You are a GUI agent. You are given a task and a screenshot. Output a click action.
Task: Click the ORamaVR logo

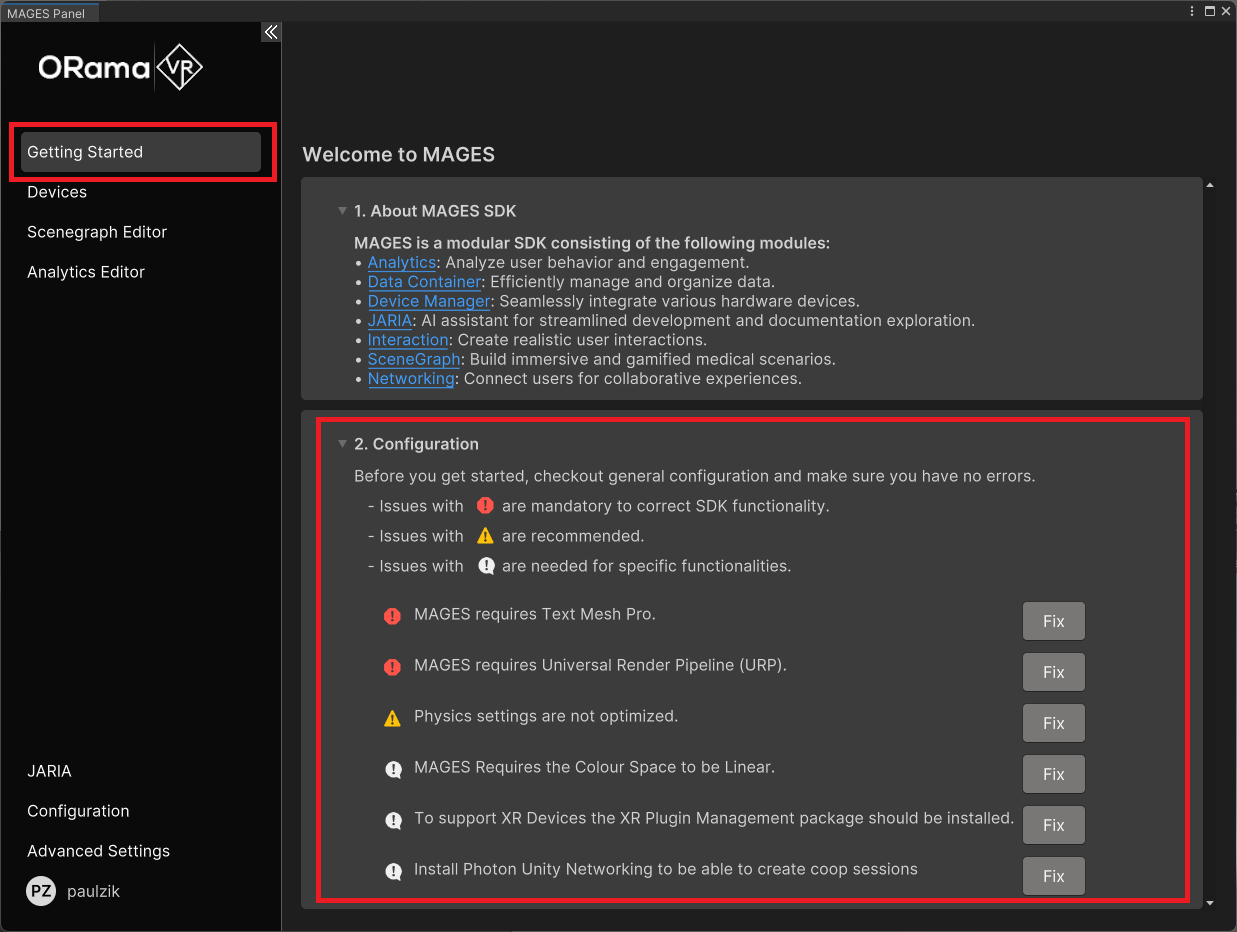click(x=120, y=68)
